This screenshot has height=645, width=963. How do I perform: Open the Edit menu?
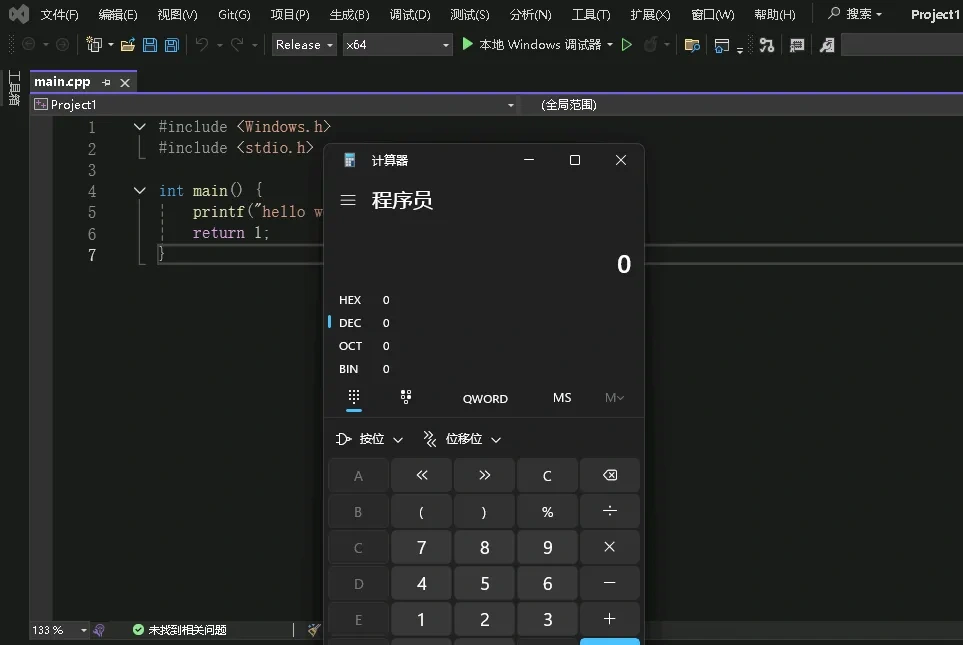click(118, 15)
